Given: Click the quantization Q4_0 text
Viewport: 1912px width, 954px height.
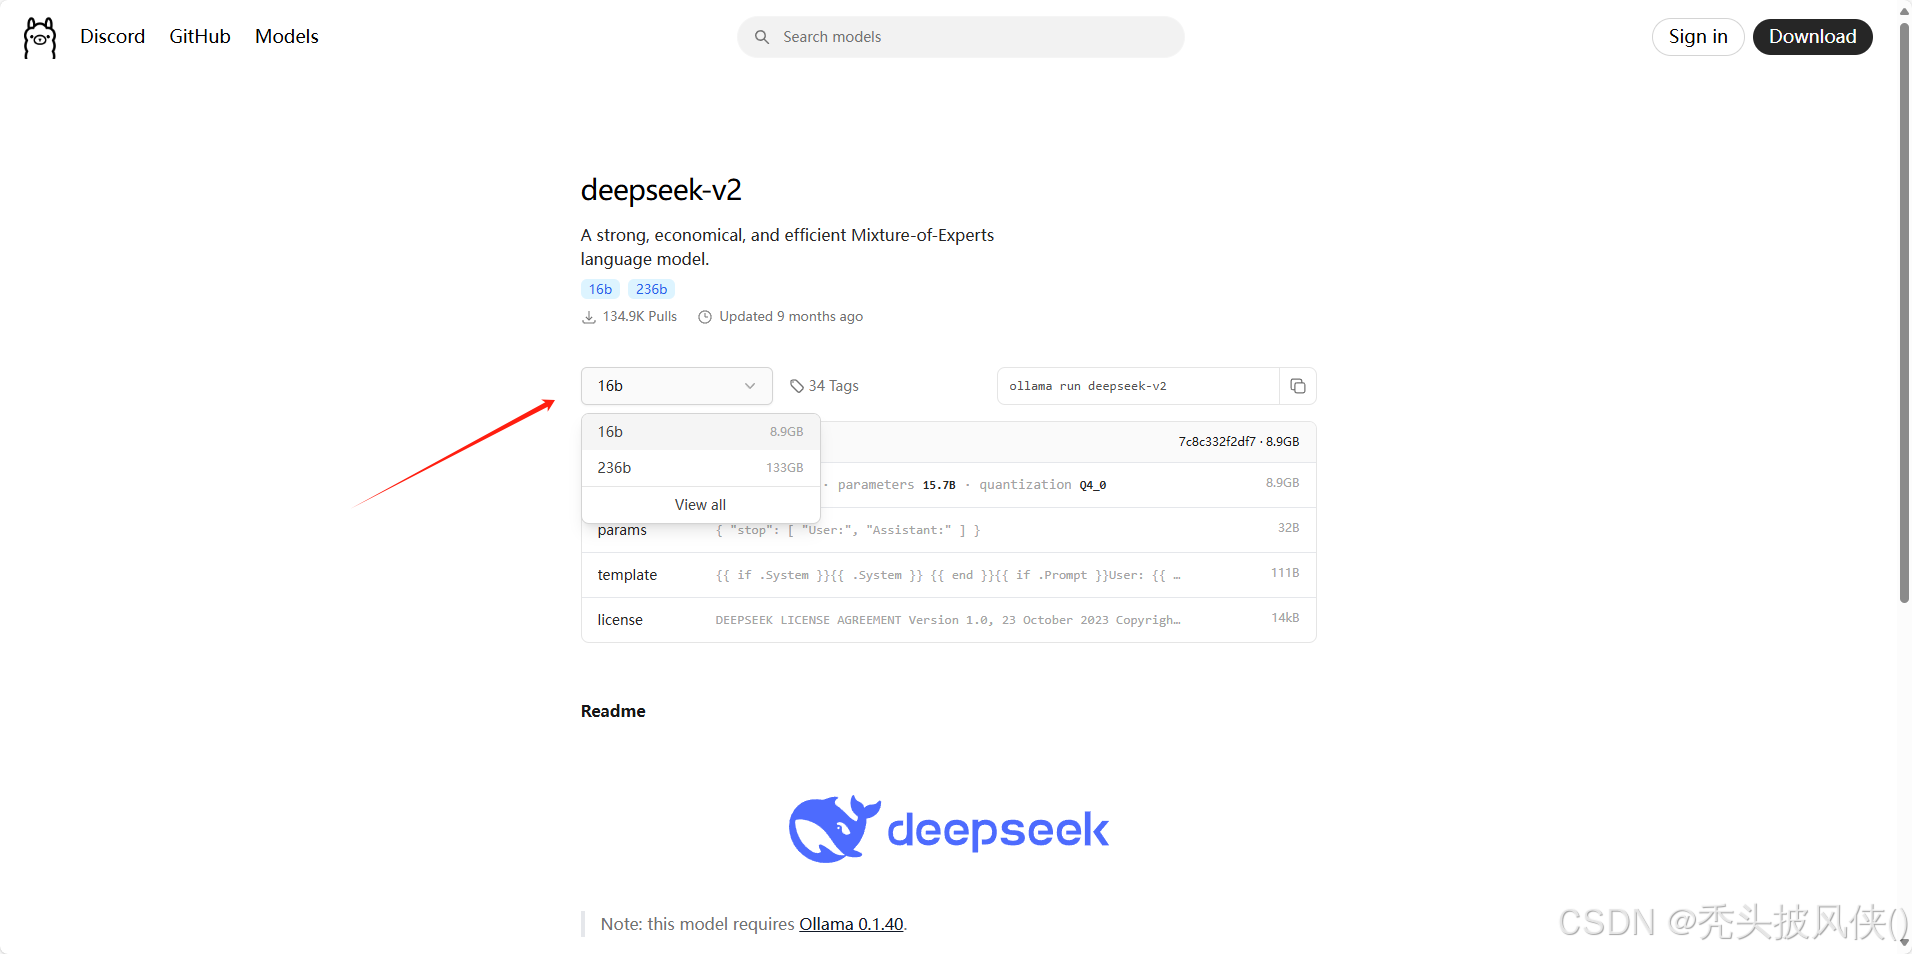Looking at the screenshot, I should (x=1042, y=485).
